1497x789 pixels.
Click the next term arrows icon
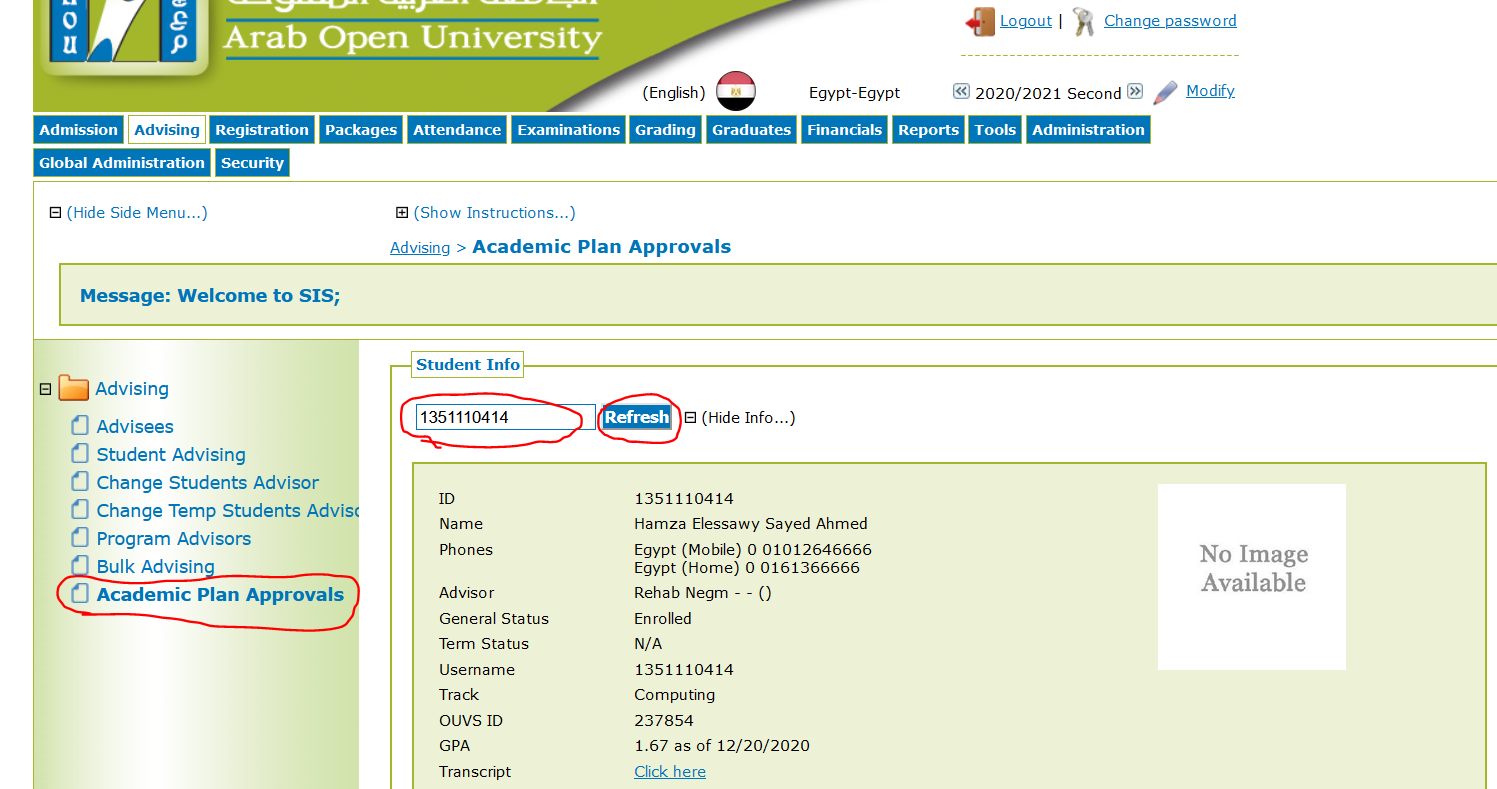pos(1135,91)
